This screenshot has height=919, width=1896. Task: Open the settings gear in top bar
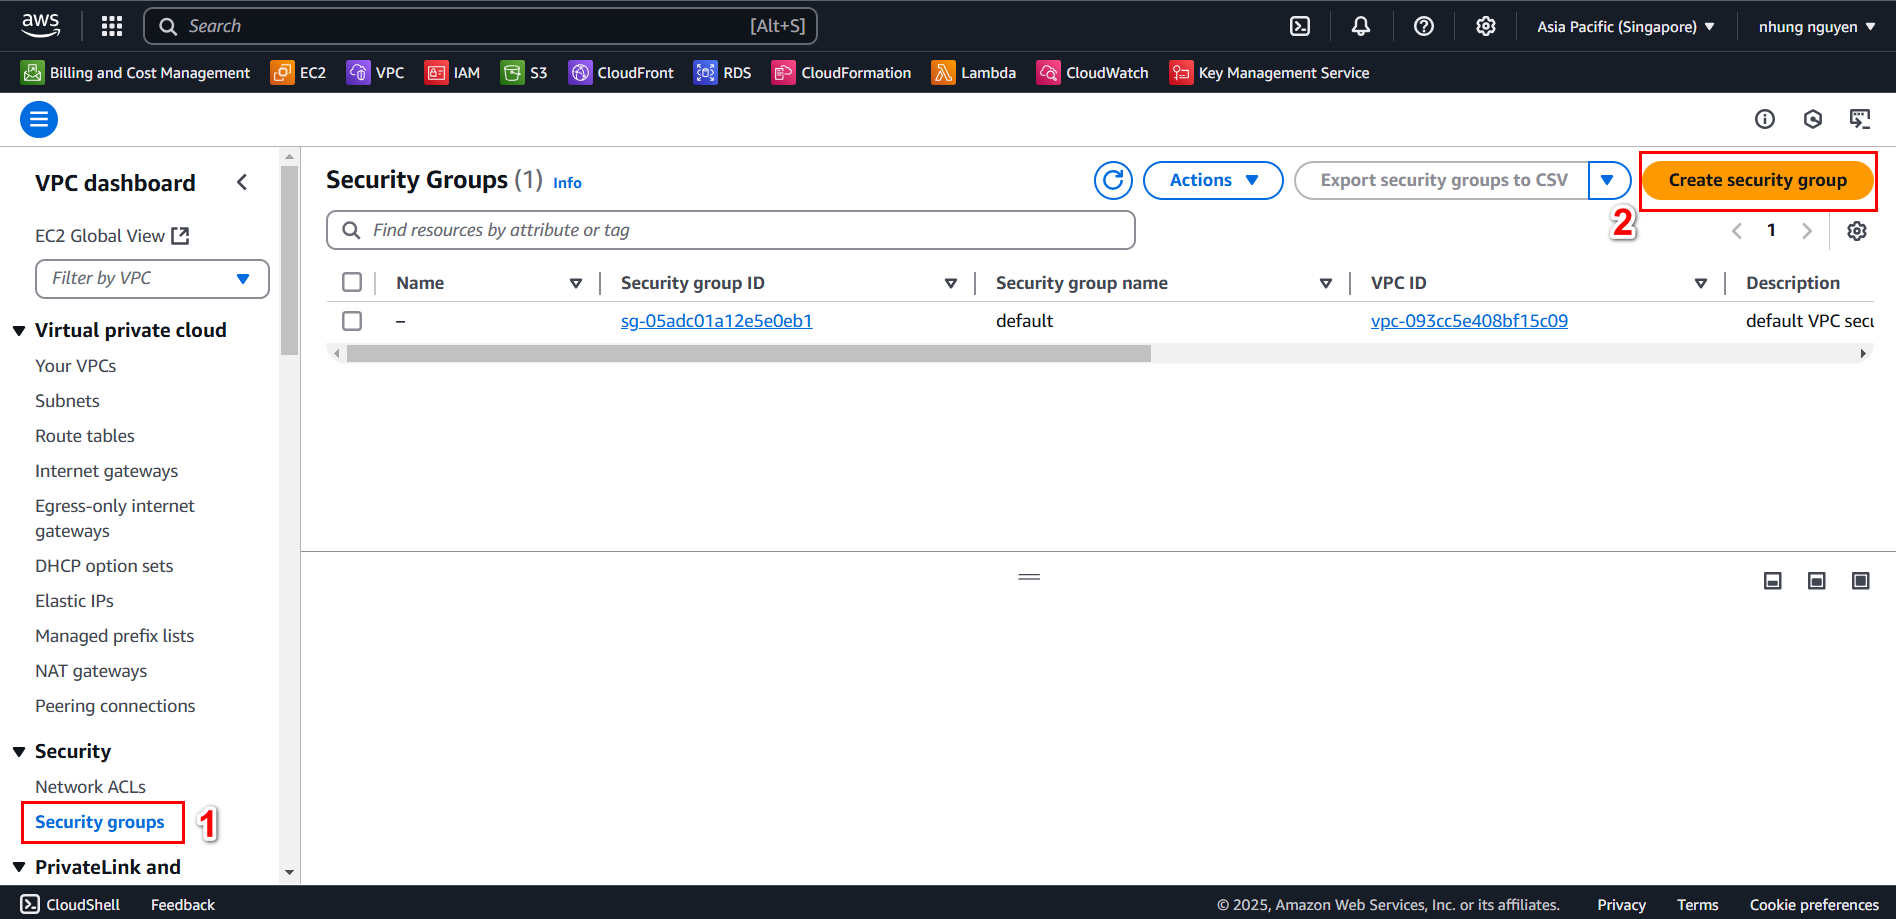(x=1486, y=26)
